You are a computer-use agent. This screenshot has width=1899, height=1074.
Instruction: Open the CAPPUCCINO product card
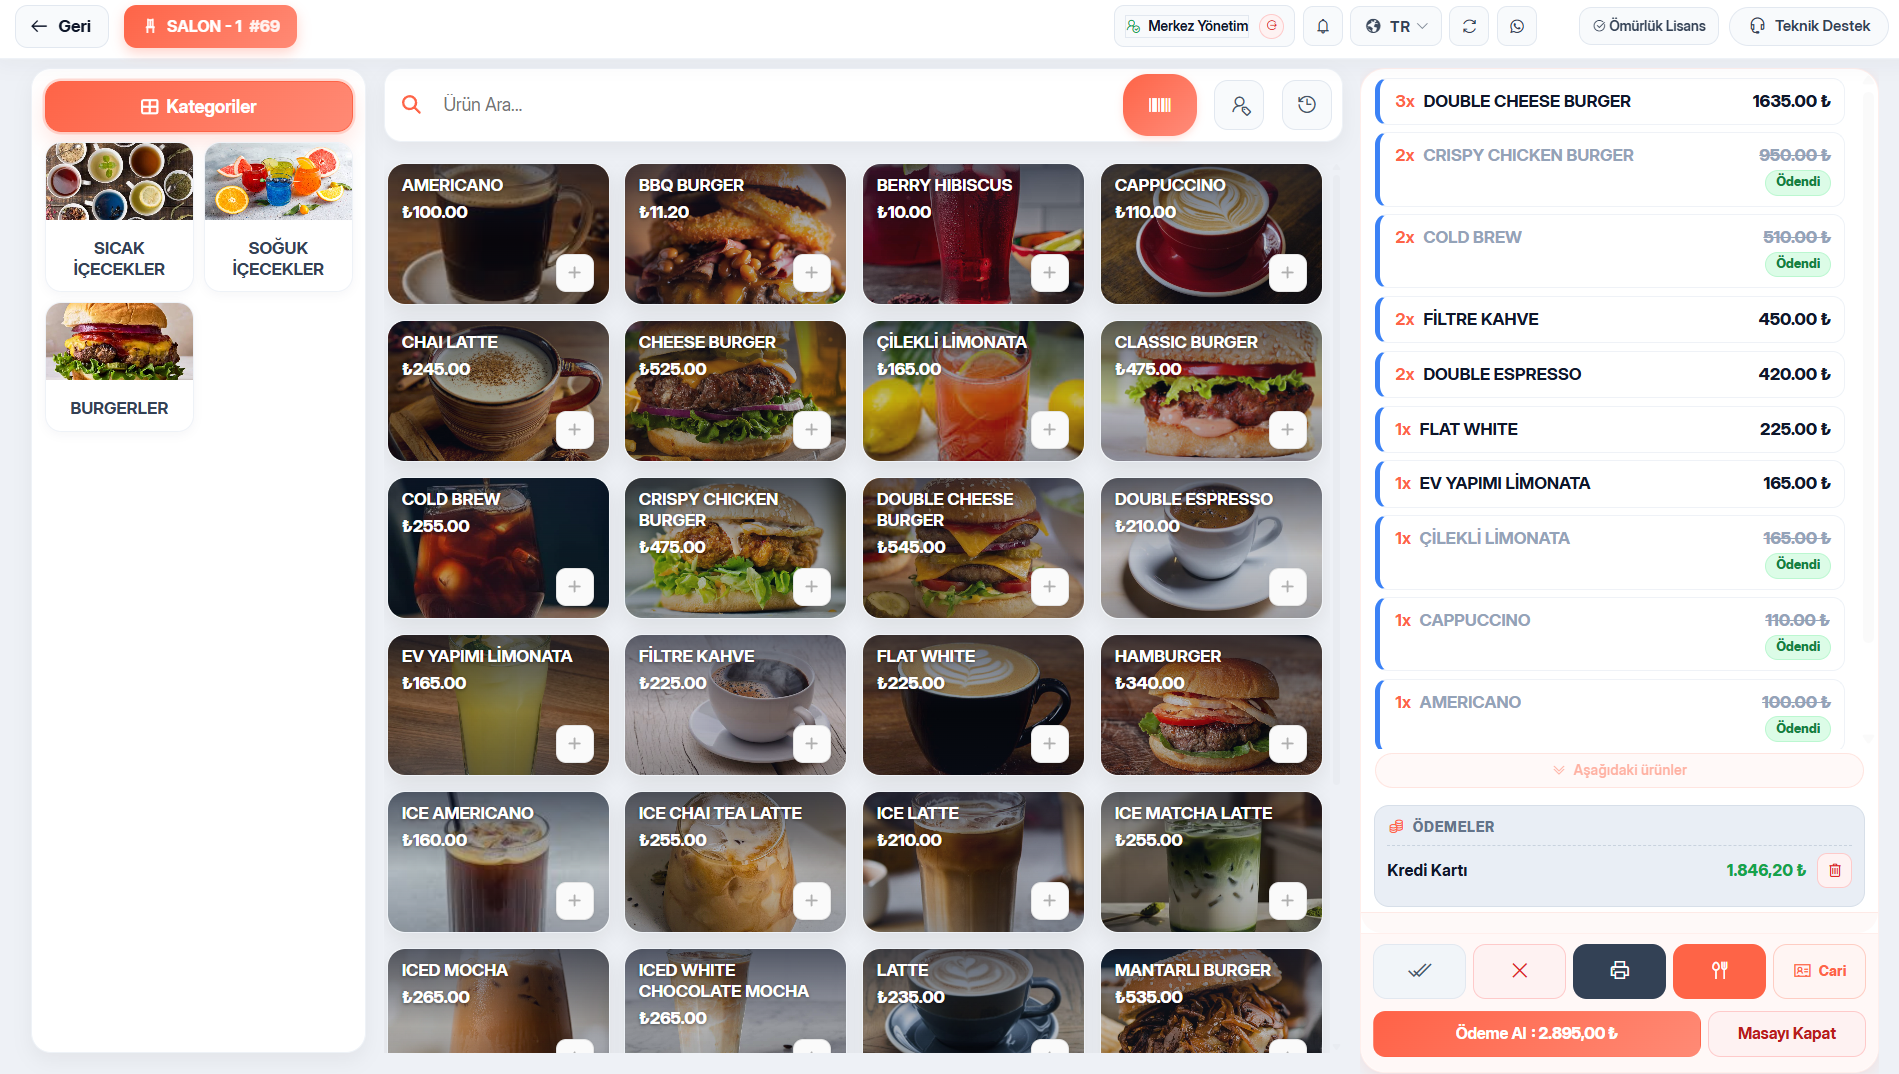click(1211, 234)
